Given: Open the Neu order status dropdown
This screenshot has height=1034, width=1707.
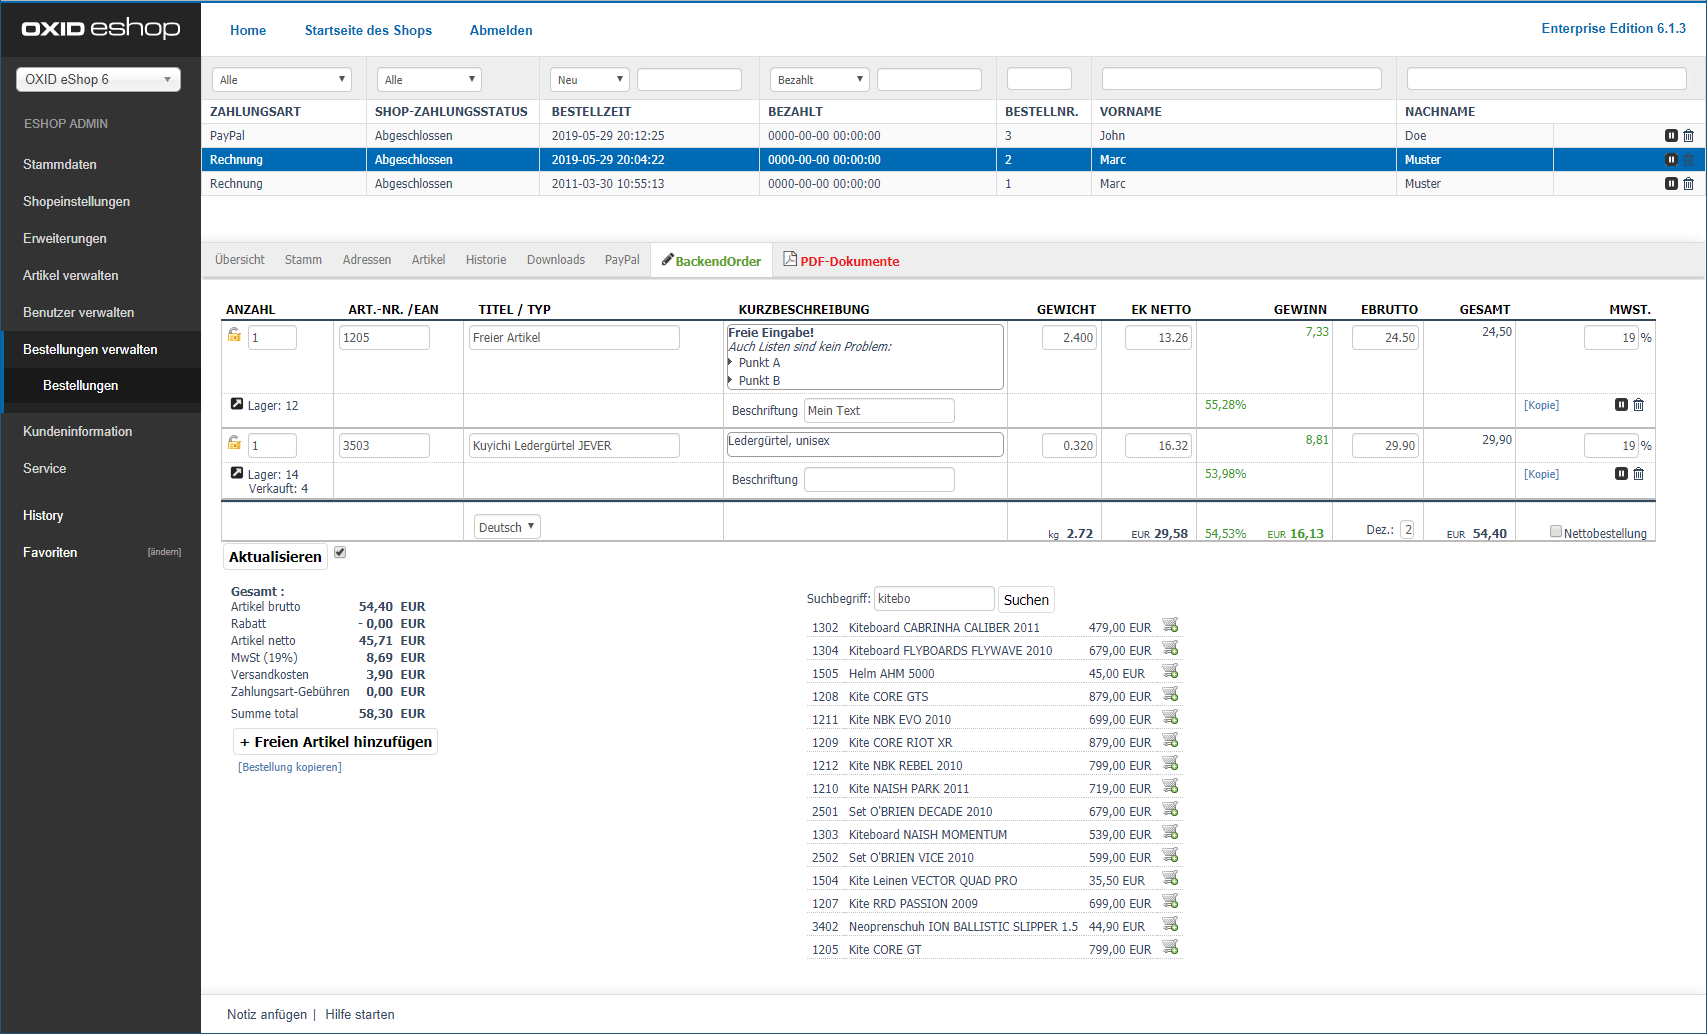Looking at the screenshot, I should coord(589,79).
